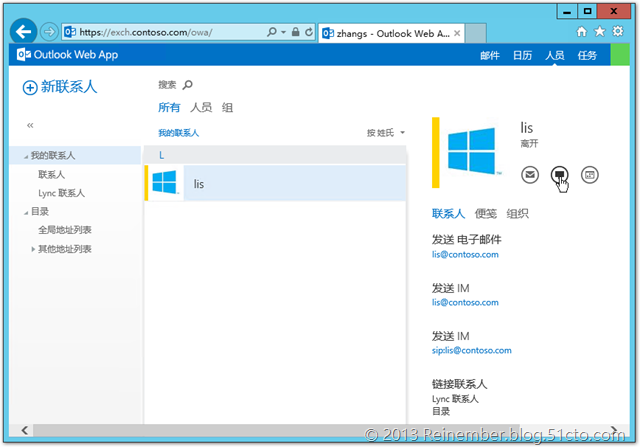
Task: Click the schedule meeting icon for lis
Action: click(590, 175)
